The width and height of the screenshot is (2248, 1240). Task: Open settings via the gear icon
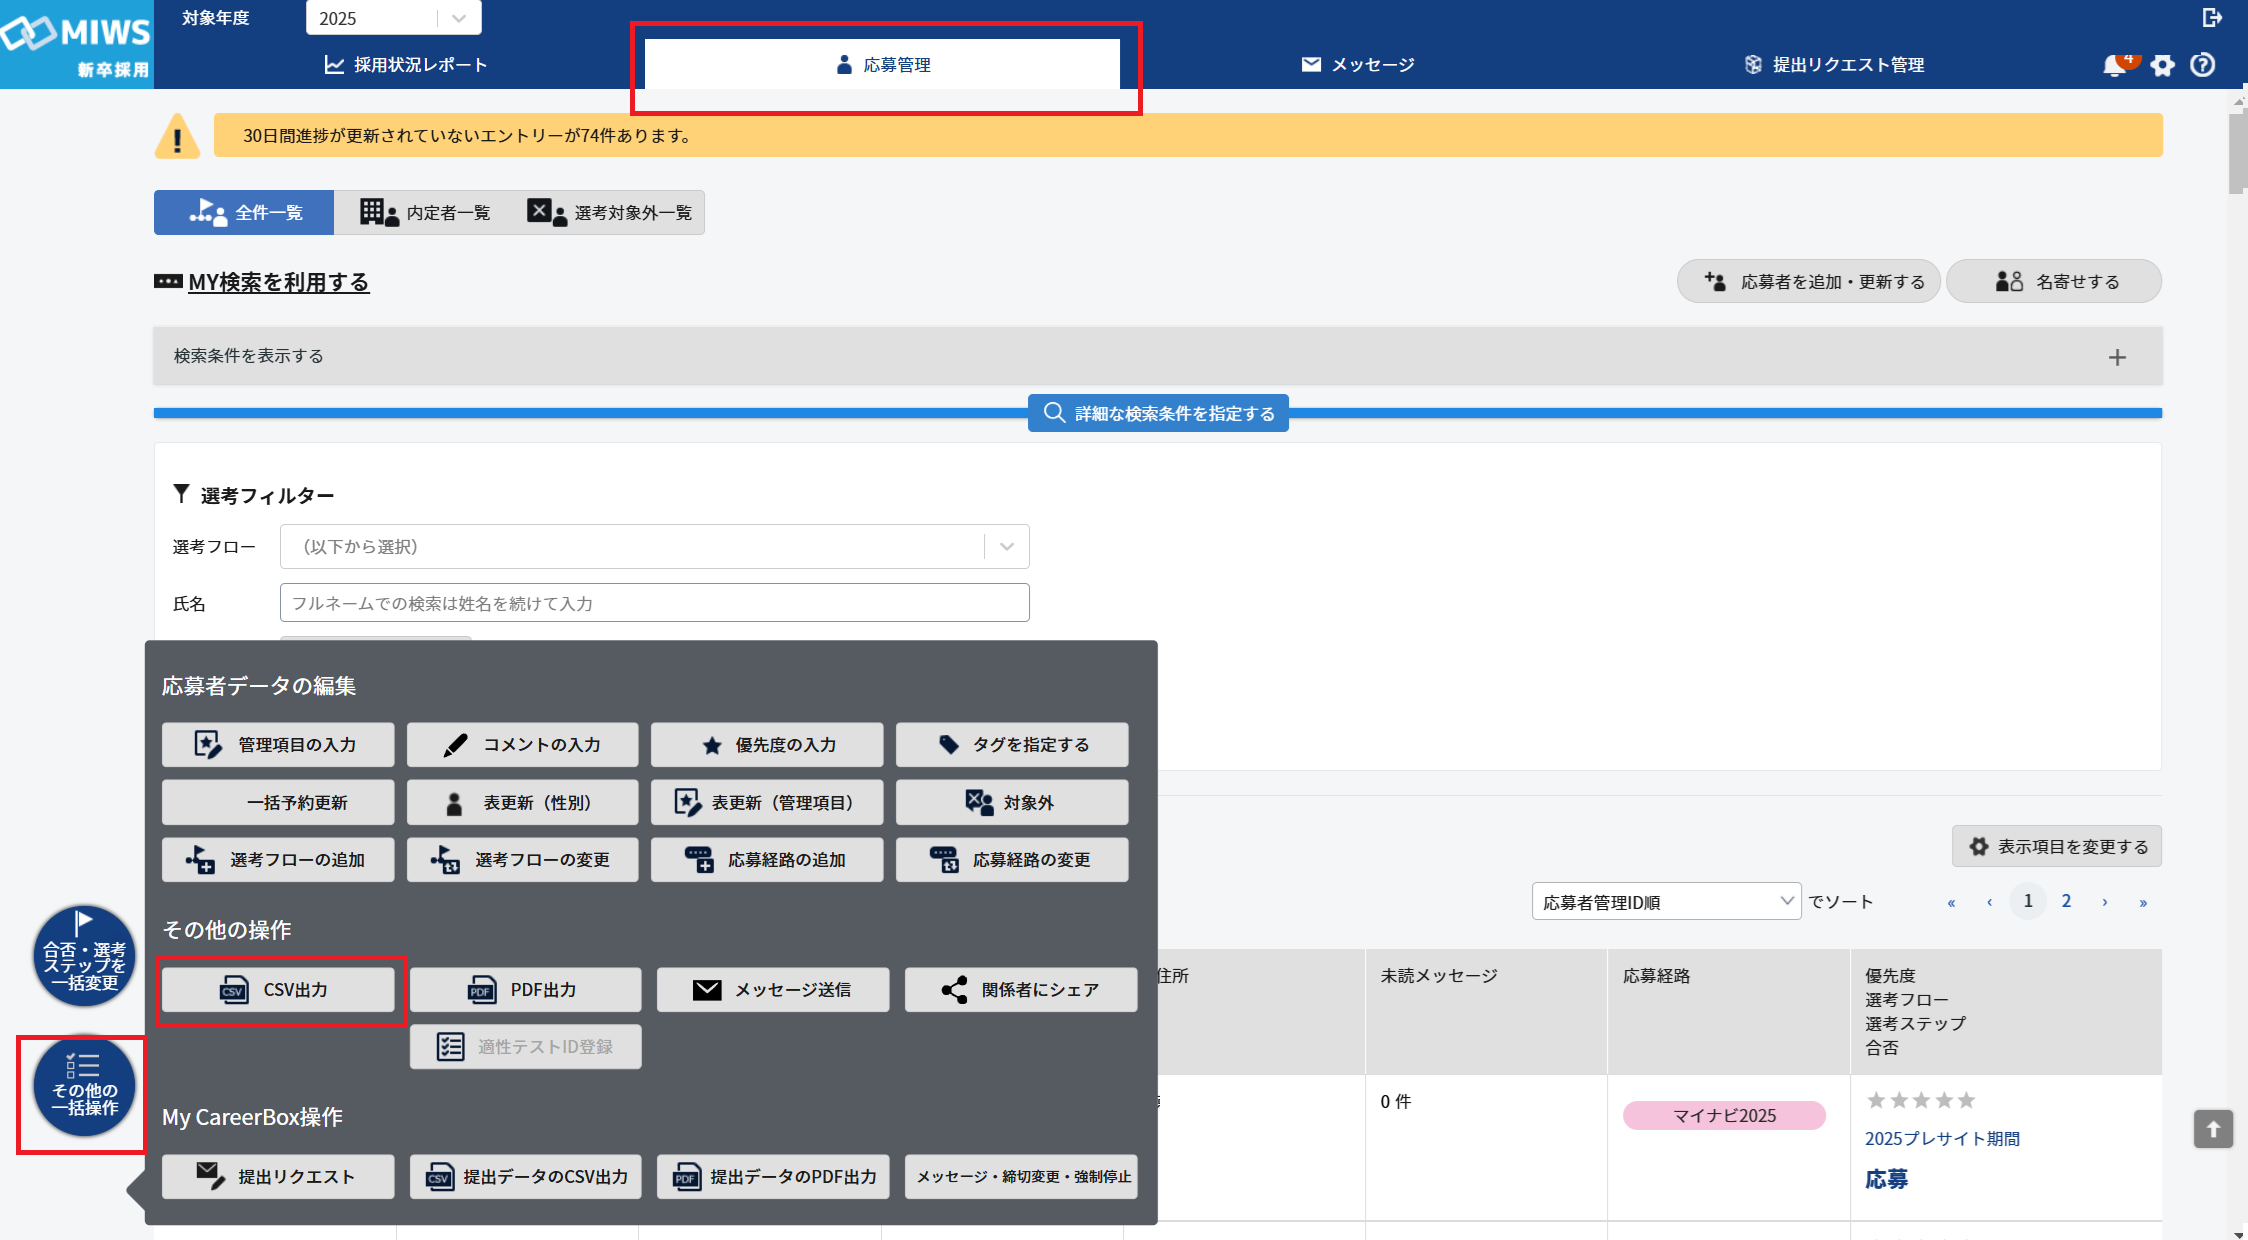pyautogui.click(x=2162, y=66)
